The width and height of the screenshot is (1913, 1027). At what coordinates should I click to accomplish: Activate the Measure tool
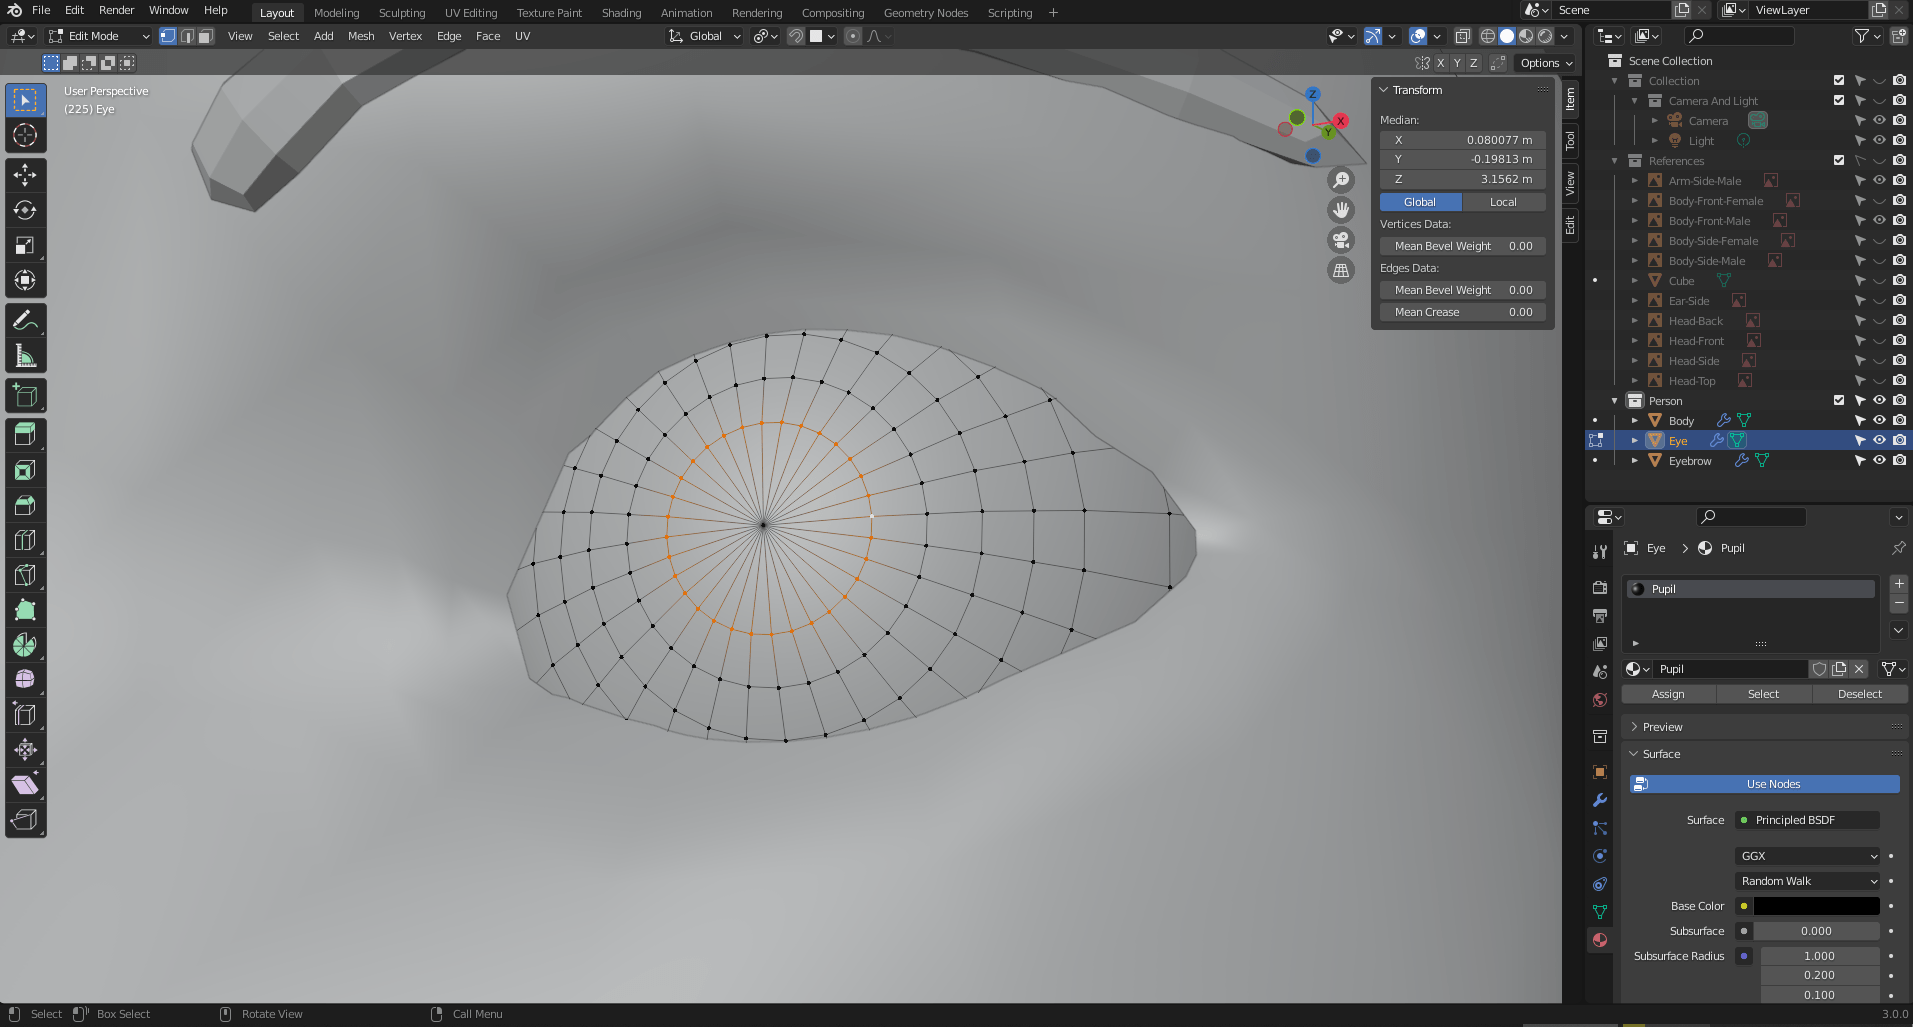click(x=25, y=355)
